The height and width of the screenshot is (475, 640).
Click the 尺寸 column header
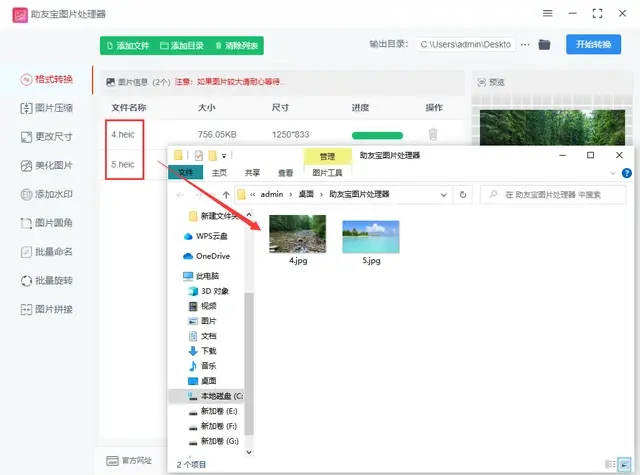(280, 108)
